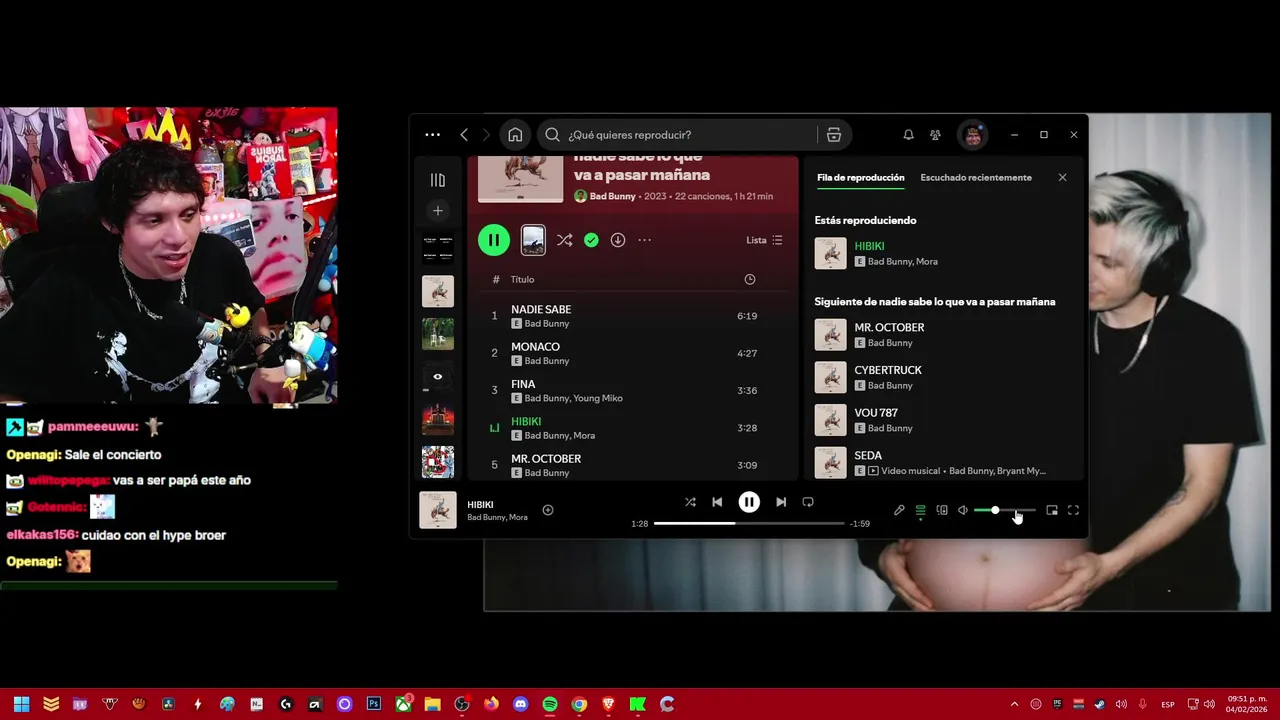This screenshot has height=720, width=1280.
Task: Open the Browse icon in search bar
Action: [834, 135]
